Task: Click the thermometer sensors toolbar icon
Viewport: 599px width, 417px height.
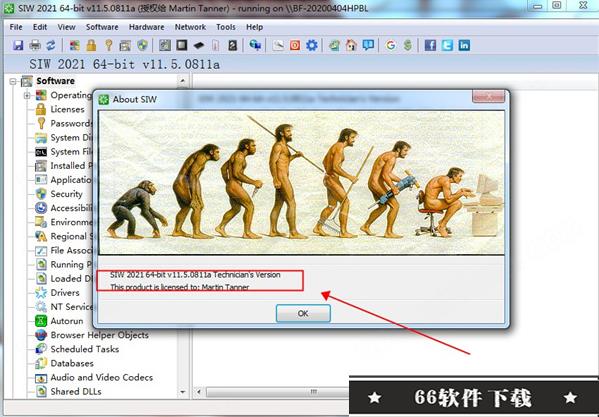Action: 215,45
